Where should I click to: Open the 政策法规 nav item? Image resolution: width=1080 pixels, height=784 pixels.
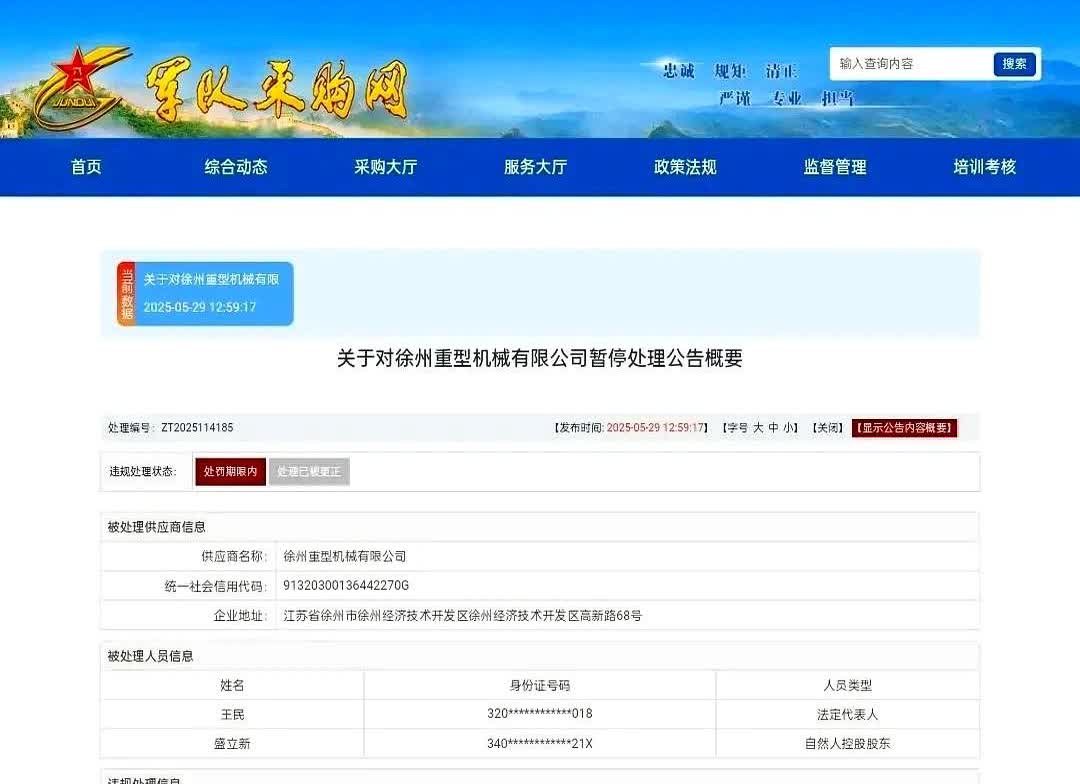tap(685, 167)
